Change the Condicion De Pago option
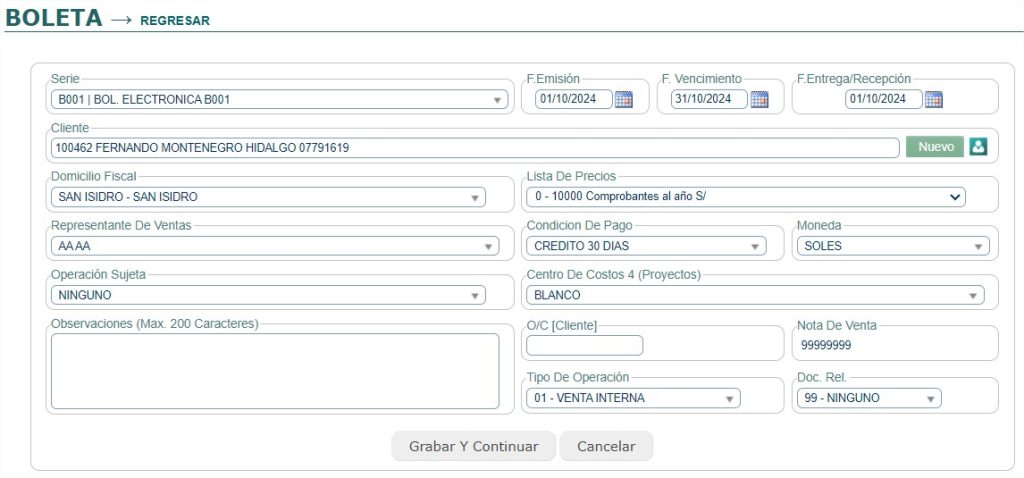 (645, 246)
